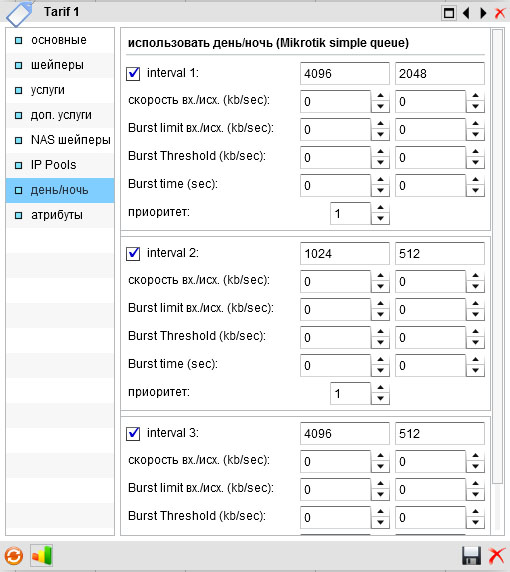Decrease interval 1 incoming Burst time
The width and height of the screenshot is (510, 572).
[x=380, y=191]
